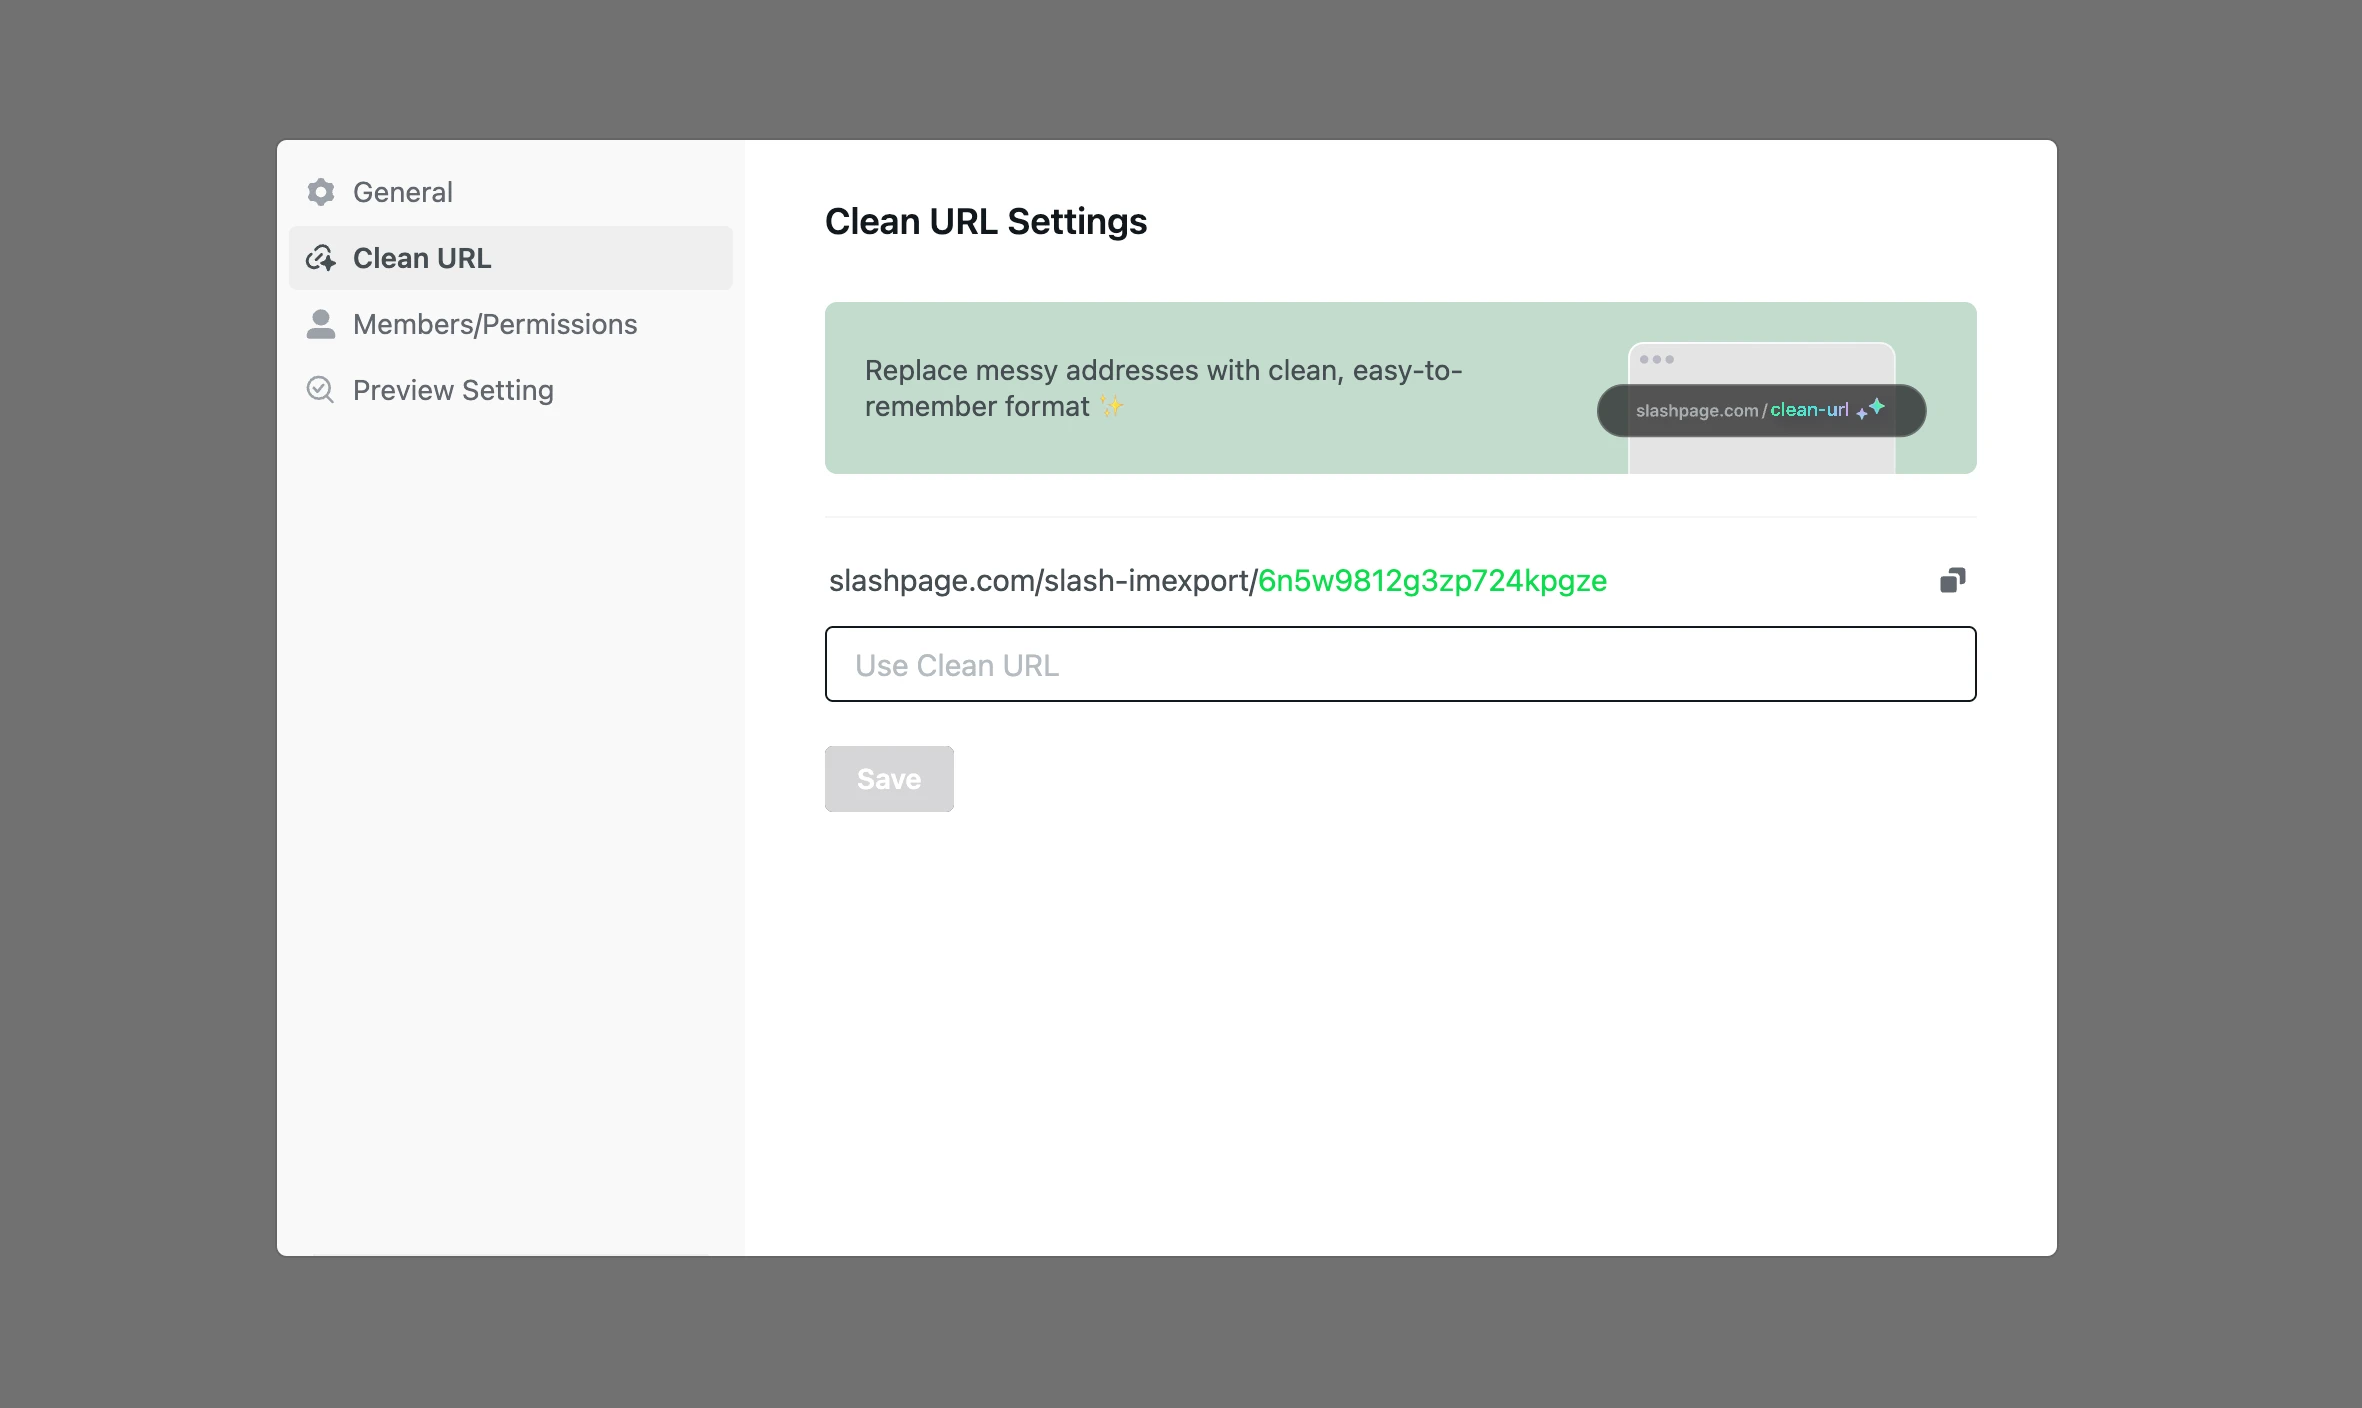Click the Clean URL sidebar icon
Viewport: 2362px width, 1408px height.
click(320, 258)
